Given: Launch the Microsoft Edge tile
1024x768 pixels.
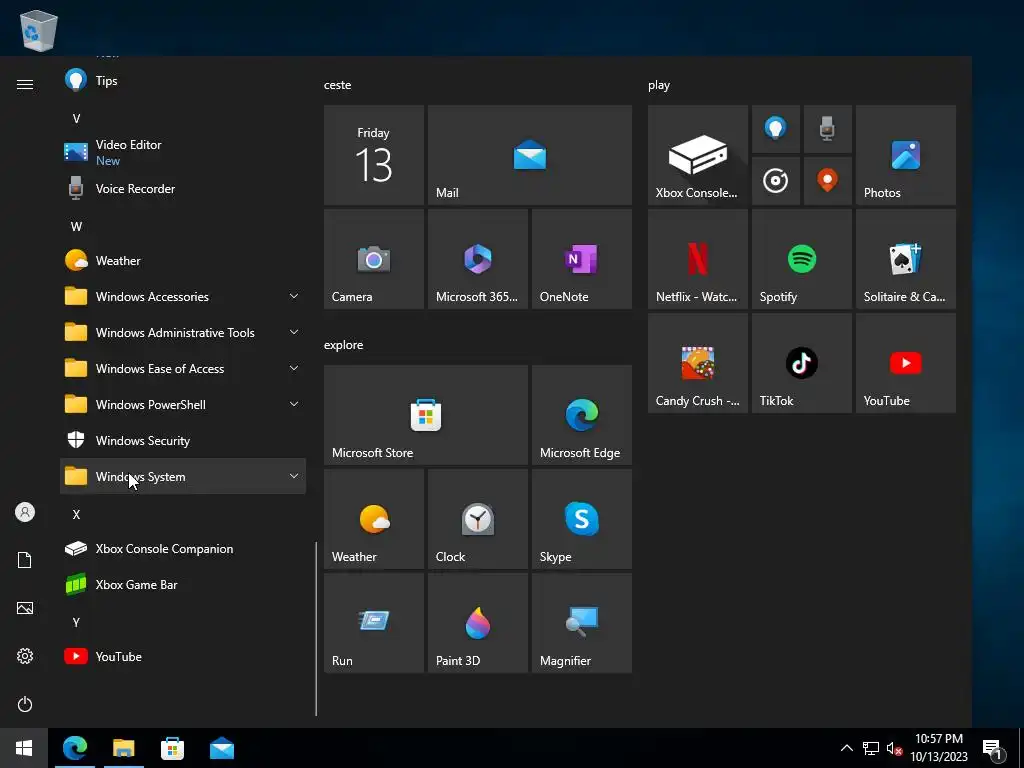Looking at the screenshot, I should 582,415.
